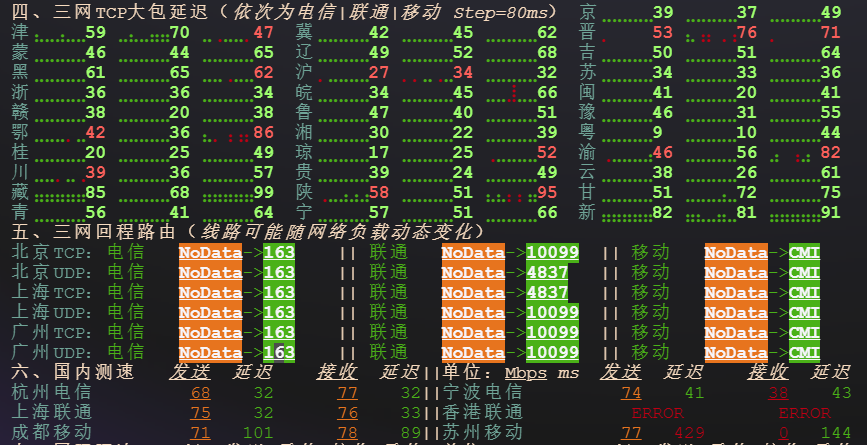Click 粤 telecom latency value 9
The height and width of the screenshot is (445, 867).
tap(657, 132)
